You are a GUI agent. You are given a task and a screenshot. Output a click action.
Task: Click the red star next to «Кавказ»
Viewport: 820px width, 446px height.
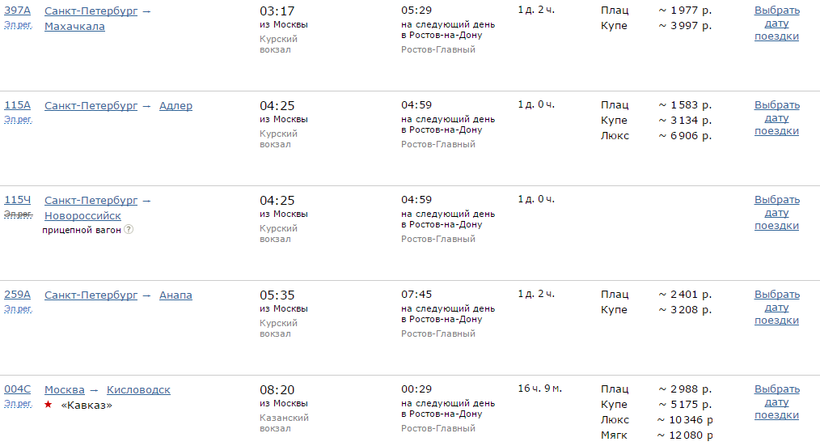(x=48, y=405)
